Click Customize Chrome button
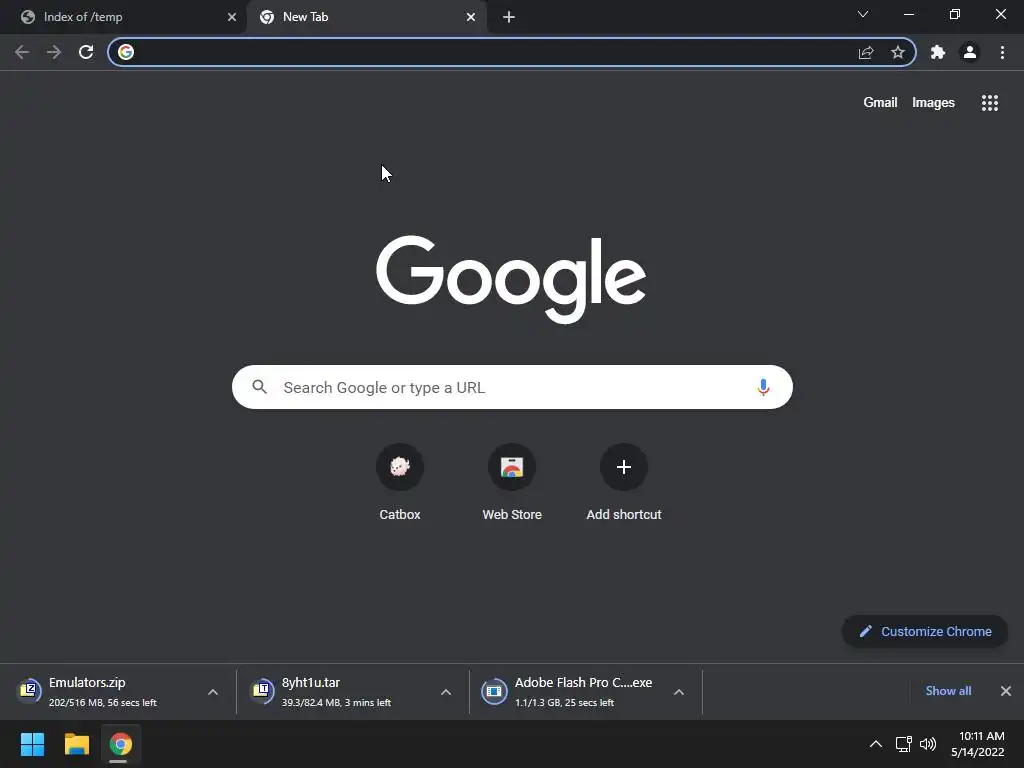Screen dimensions: 1024x768 pos(925,632)
